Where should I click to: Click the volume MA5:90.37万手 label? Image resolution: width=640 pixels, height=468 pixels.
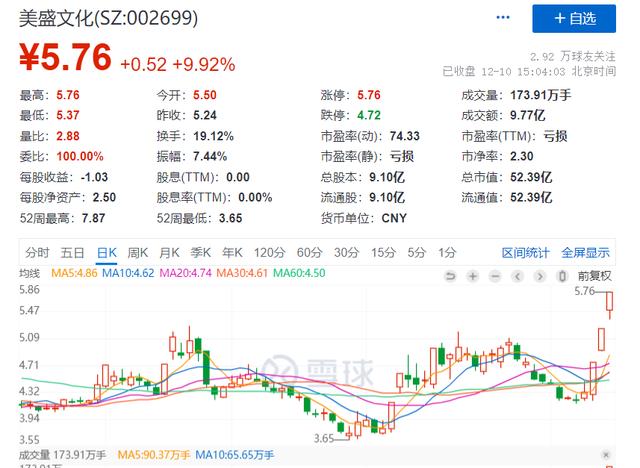[154, 455]
